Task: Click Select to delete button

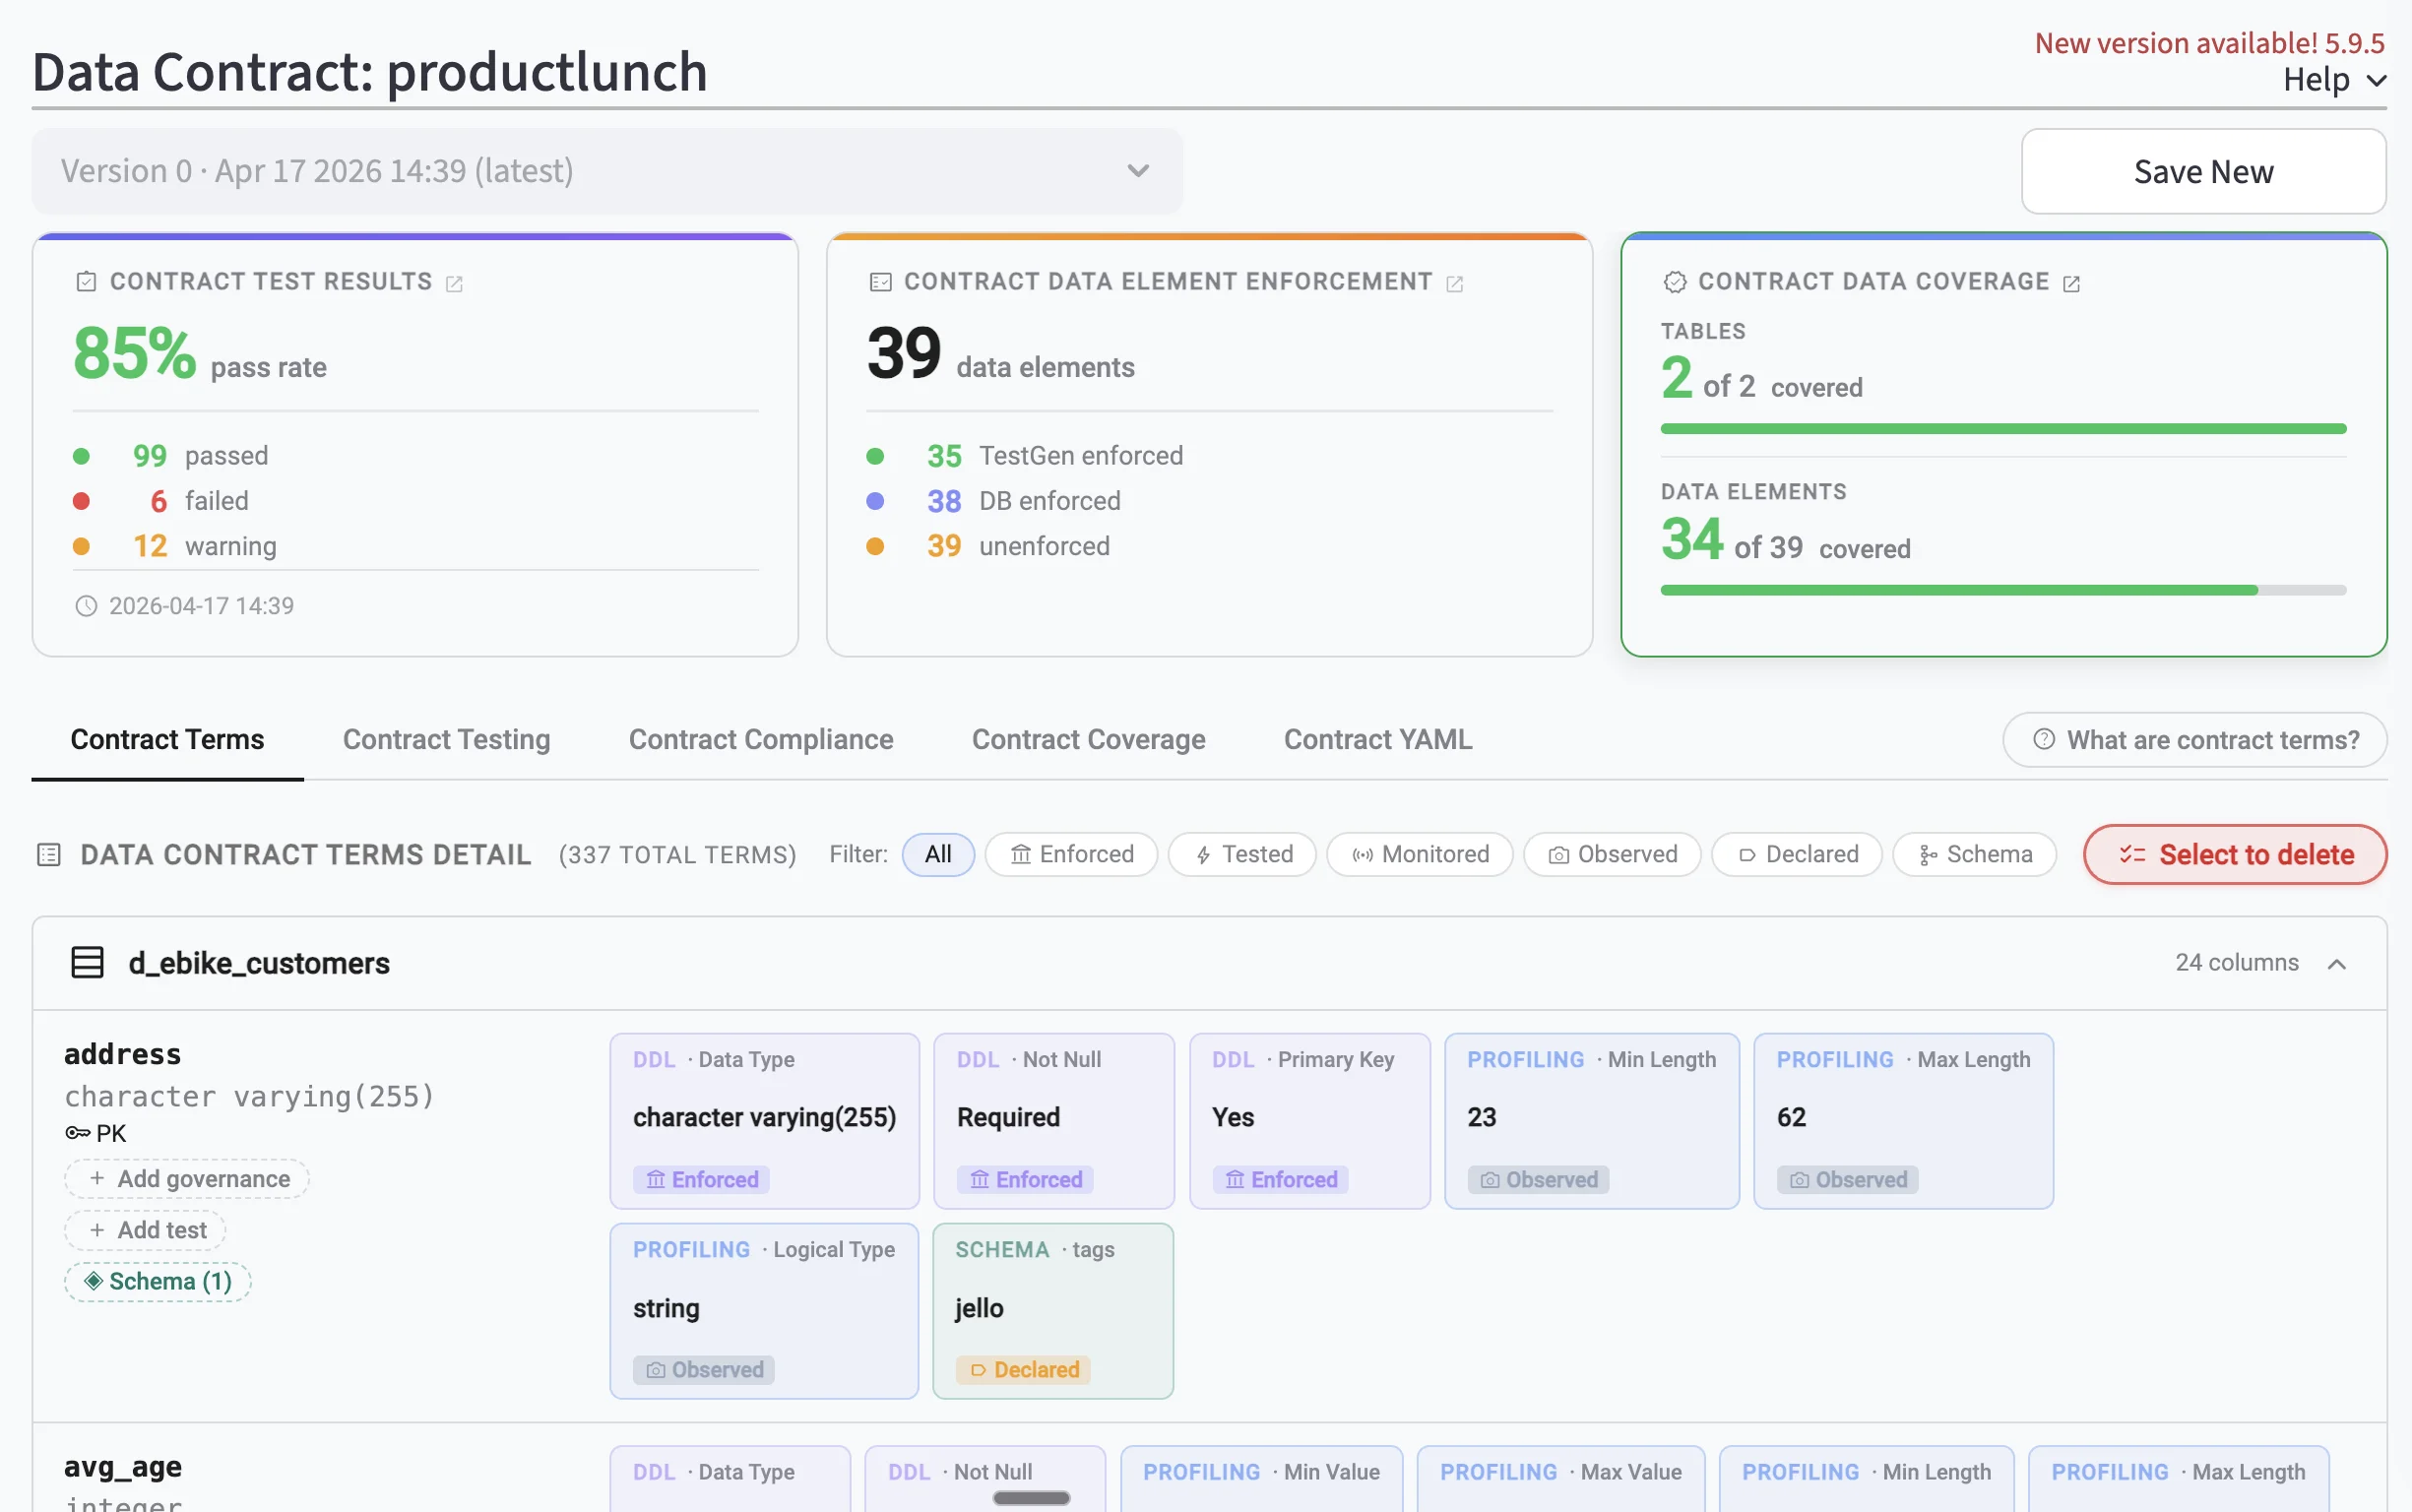Action: click(x=2235, y=855)
